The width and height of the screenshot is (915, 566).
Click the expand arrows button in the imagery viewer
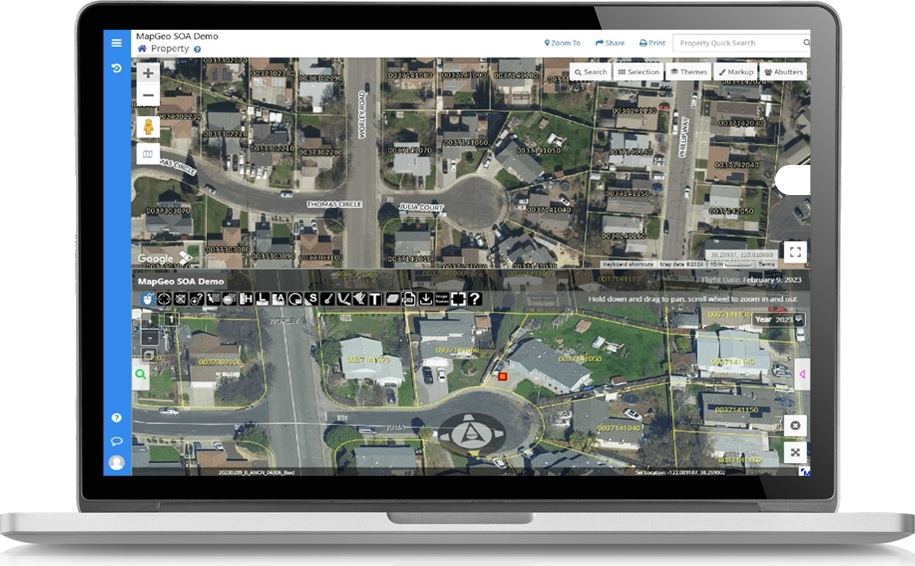pyautogui.click(x=795, y=452)
